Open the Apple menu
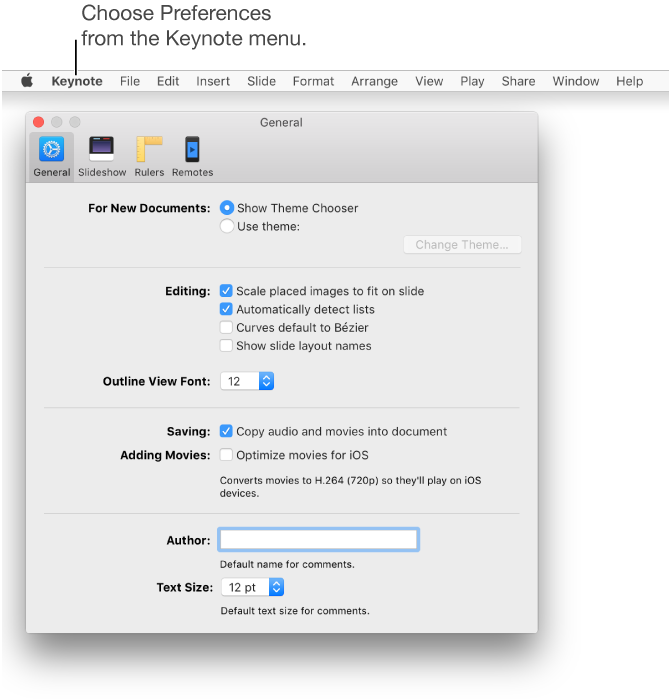This screenshot has height=700, width=670. [x=27, y=81]
